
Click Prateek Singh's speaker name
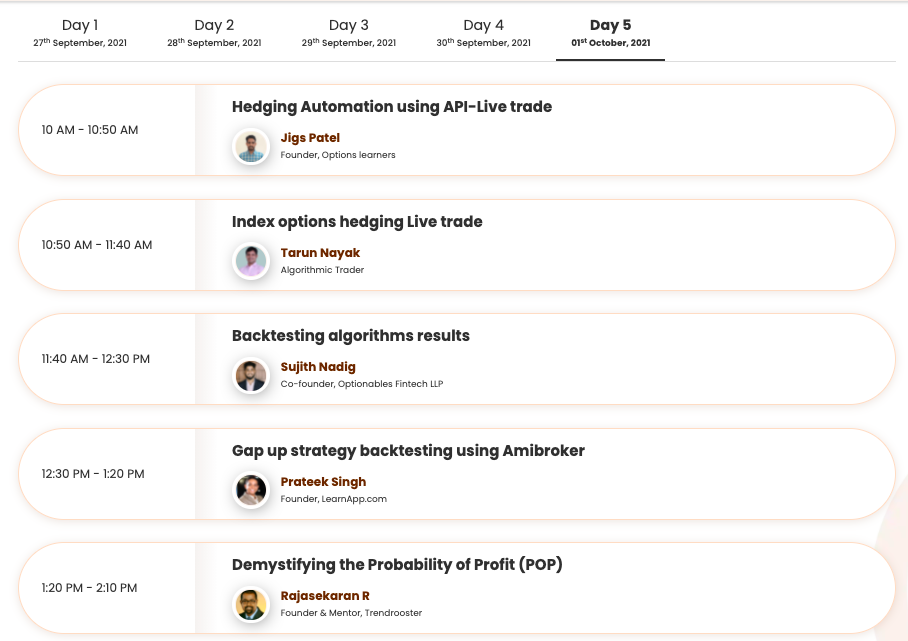click(323, 482)
